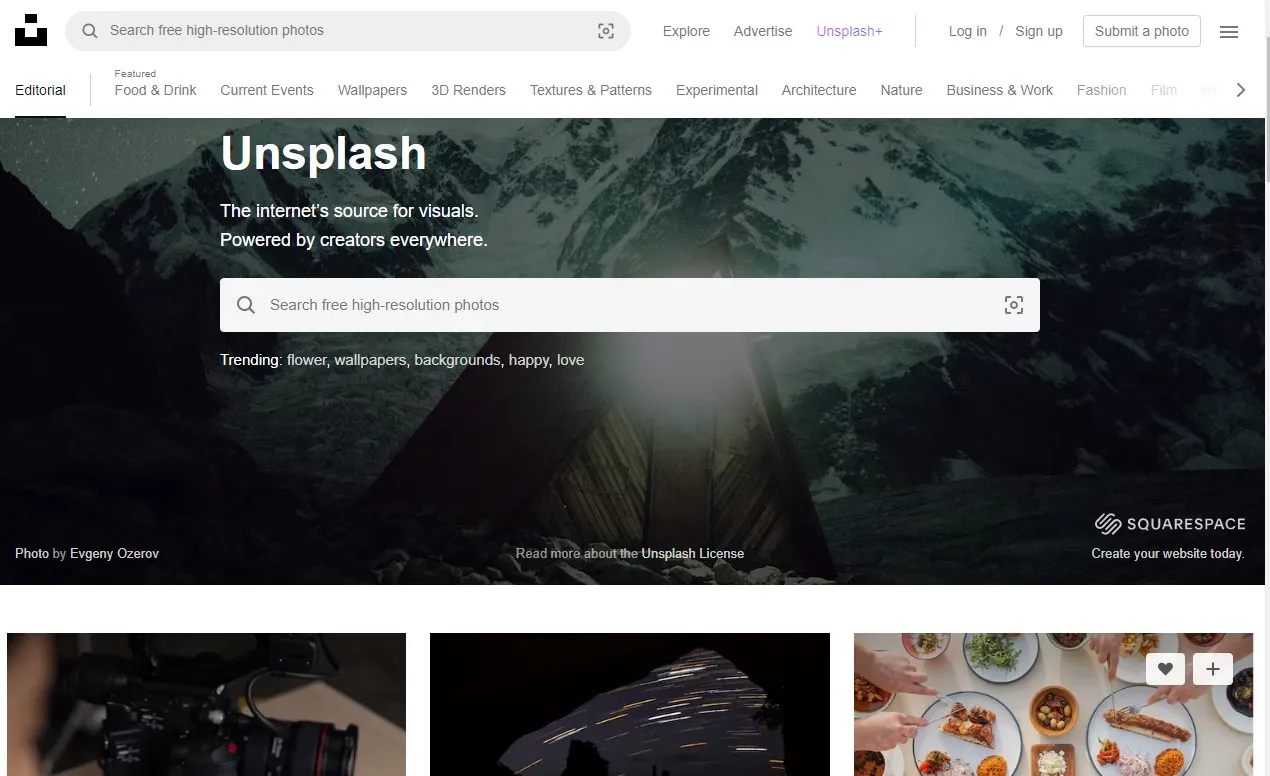Show more categories with the right chevron

click(1241, 90)
